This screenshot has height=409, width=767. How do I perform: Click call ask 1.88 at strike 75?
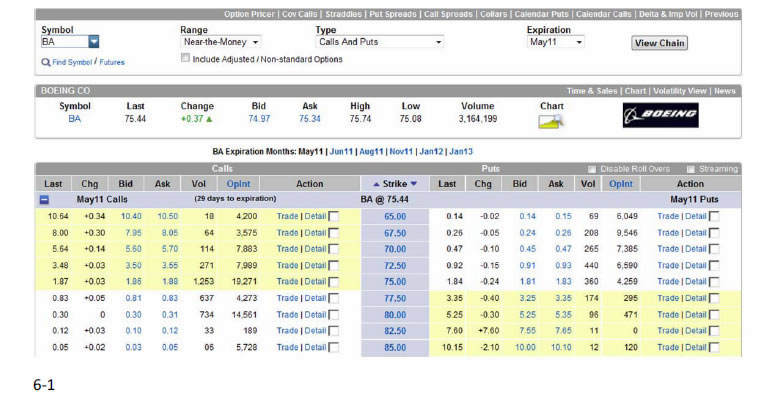pos(170,282)
